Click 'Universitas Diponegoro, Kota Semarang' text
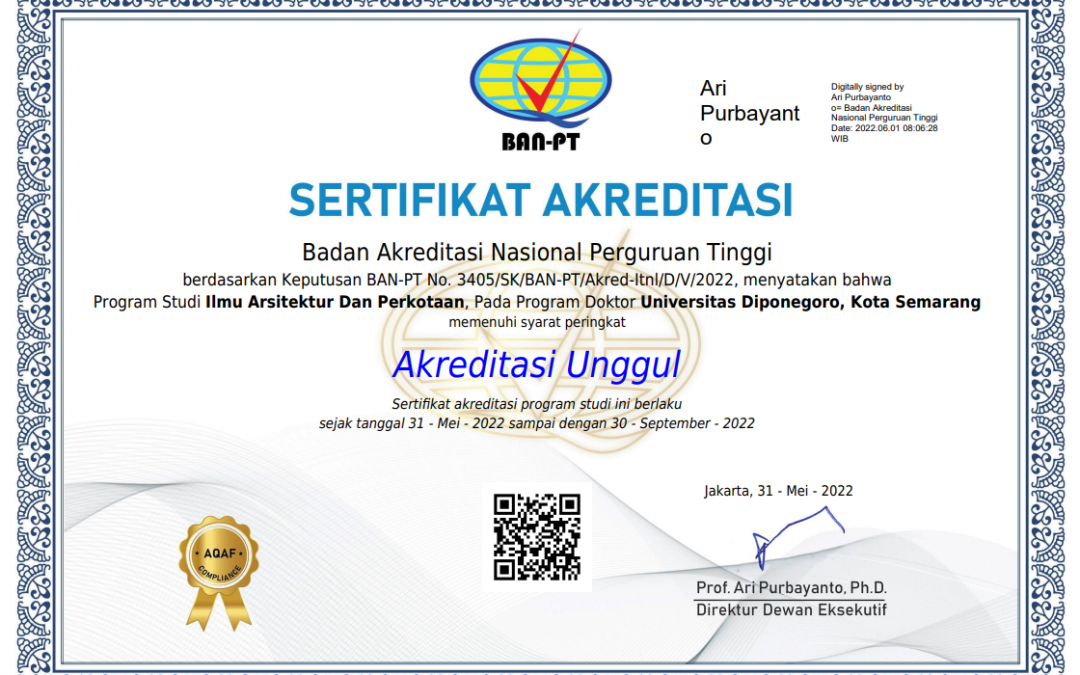 [x=810, y=302]
